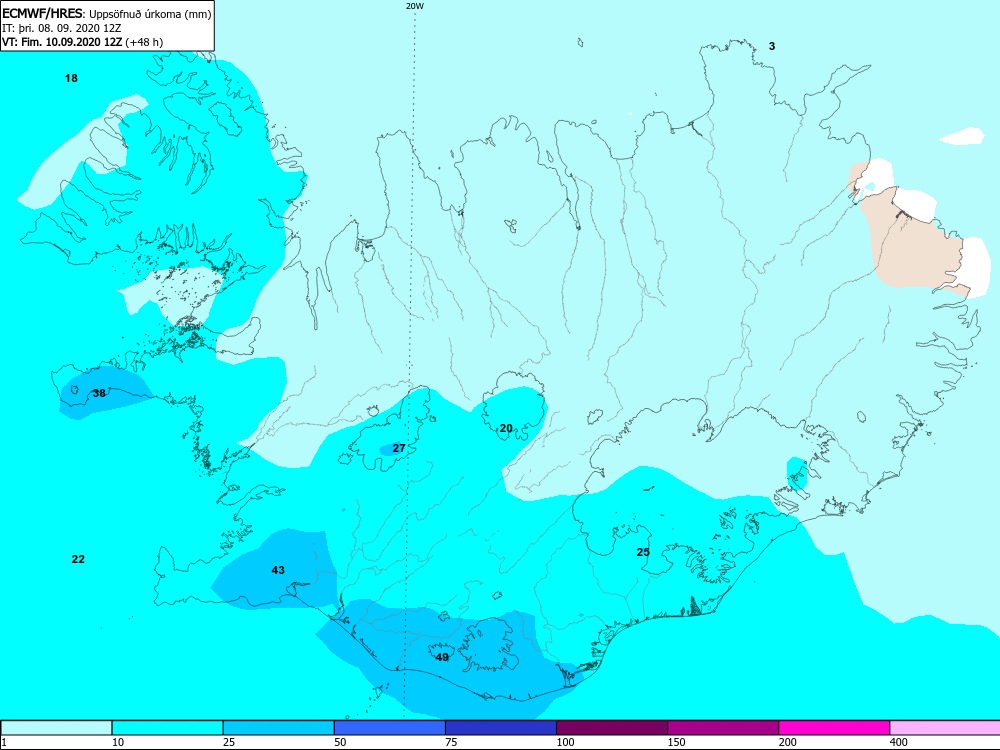Click the precipitation value 49
This screenshot has width=1000, height=750.
point(442,657)
